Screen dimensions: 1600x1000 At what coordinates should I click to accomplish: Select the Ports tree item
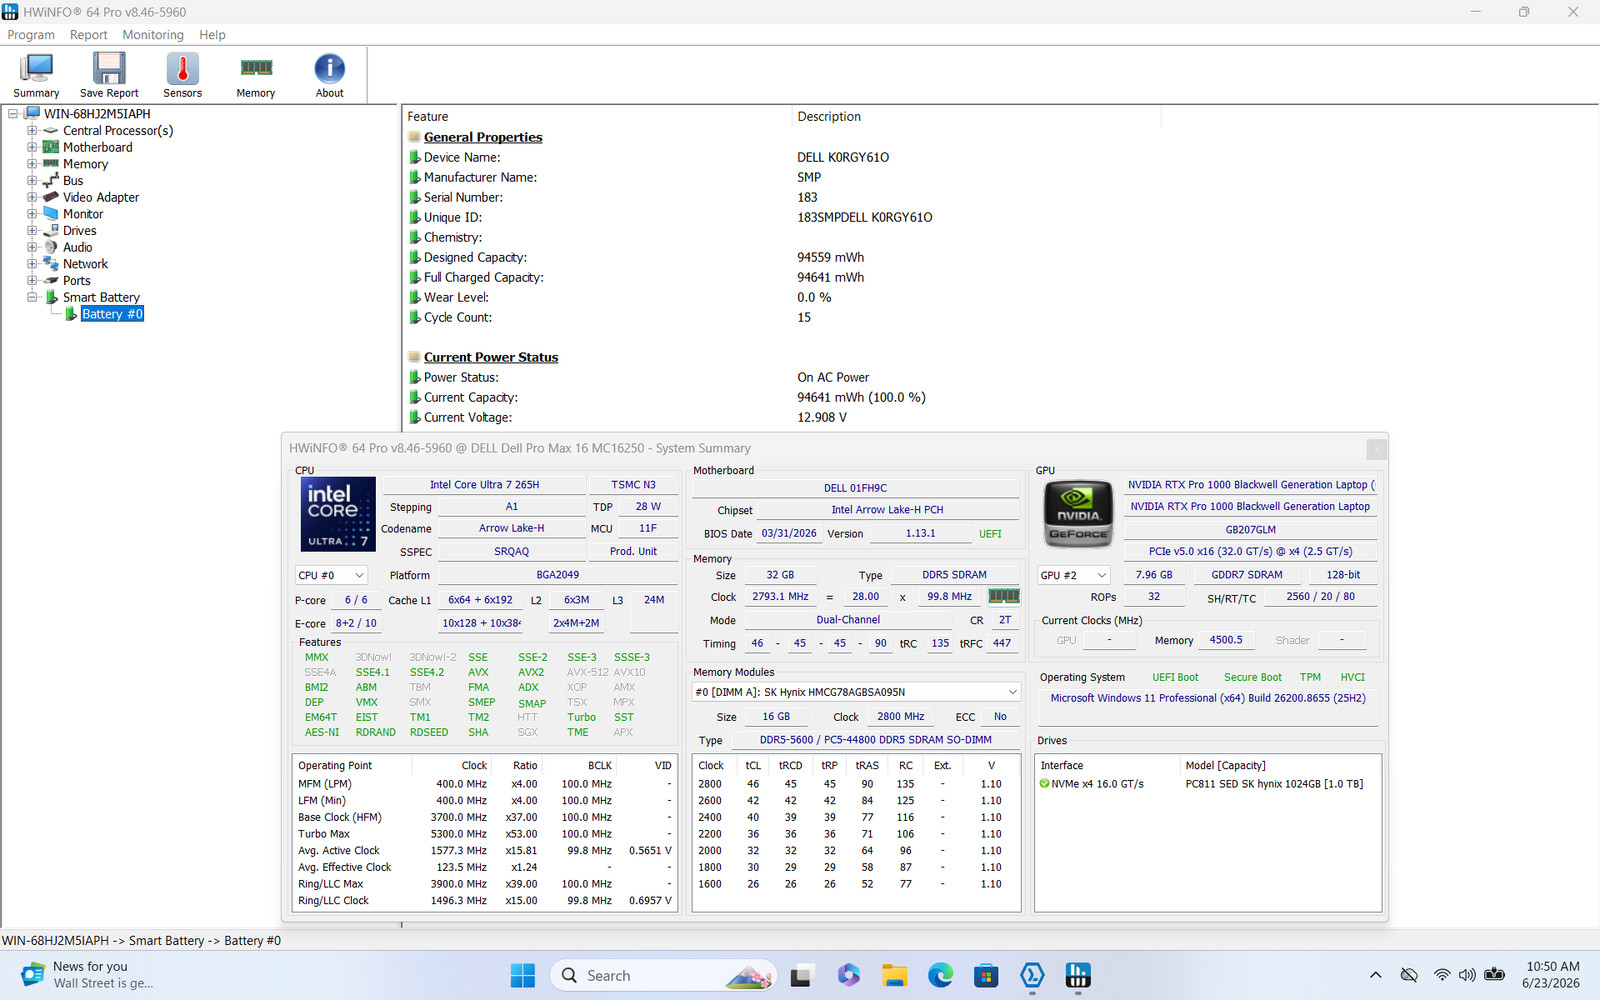(77, 281)
